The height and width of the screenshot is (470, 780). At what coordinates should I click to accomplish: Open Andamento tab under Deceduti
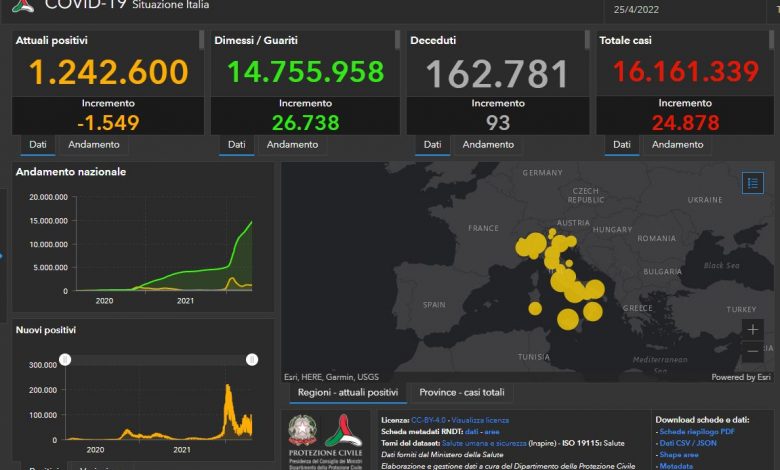click(488, 145)
